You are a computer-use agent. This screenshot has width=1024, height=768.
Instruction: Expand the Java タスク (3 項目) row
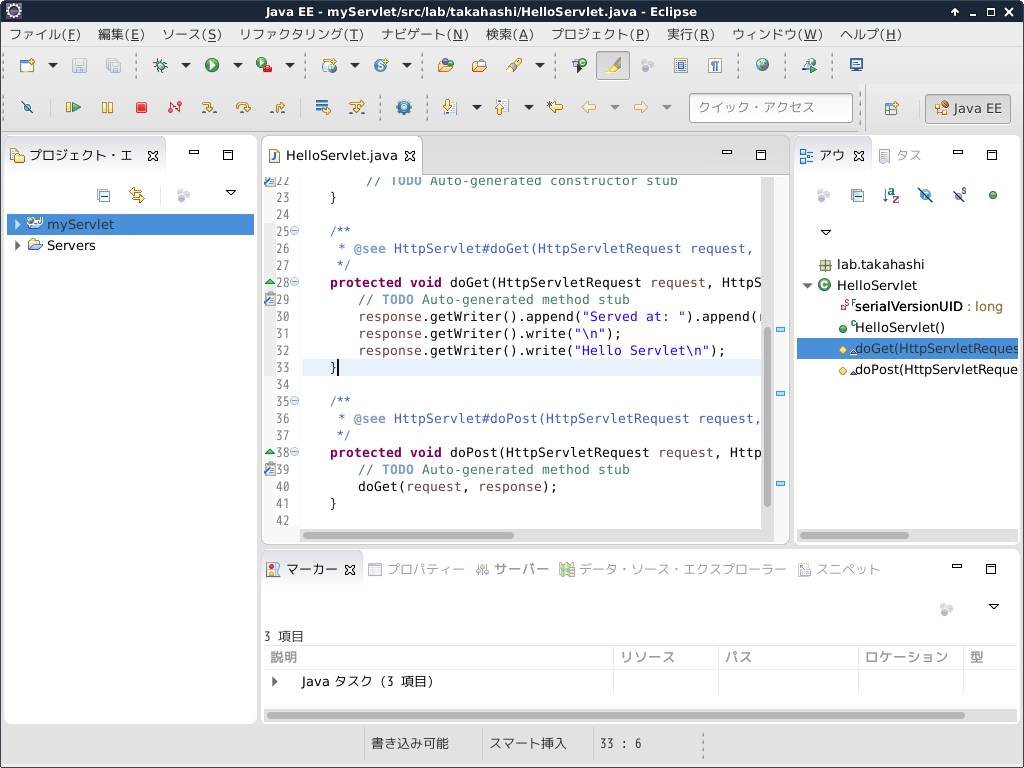click(275, 682)
